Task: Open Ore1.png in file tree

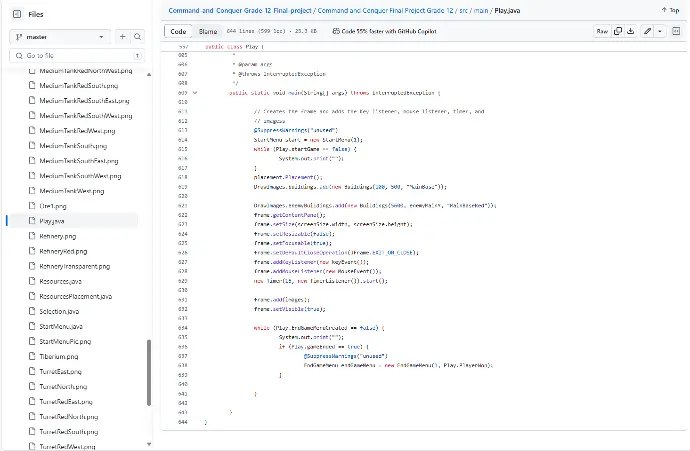Action: [x=53, y=206]
